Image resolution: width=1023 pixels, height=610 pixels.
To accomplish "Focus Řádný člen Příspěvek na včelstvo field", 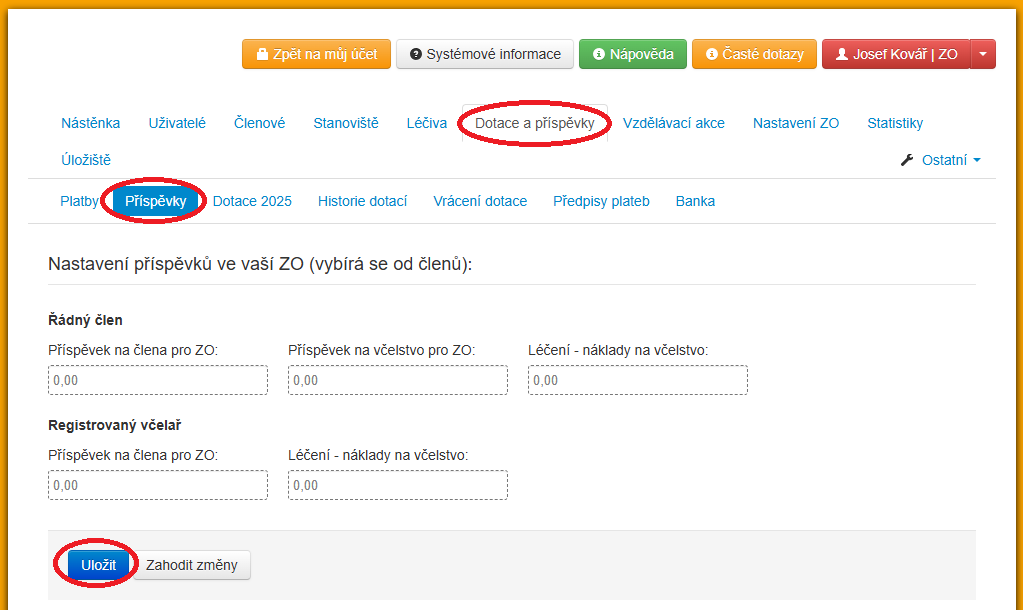I will 398,380.
